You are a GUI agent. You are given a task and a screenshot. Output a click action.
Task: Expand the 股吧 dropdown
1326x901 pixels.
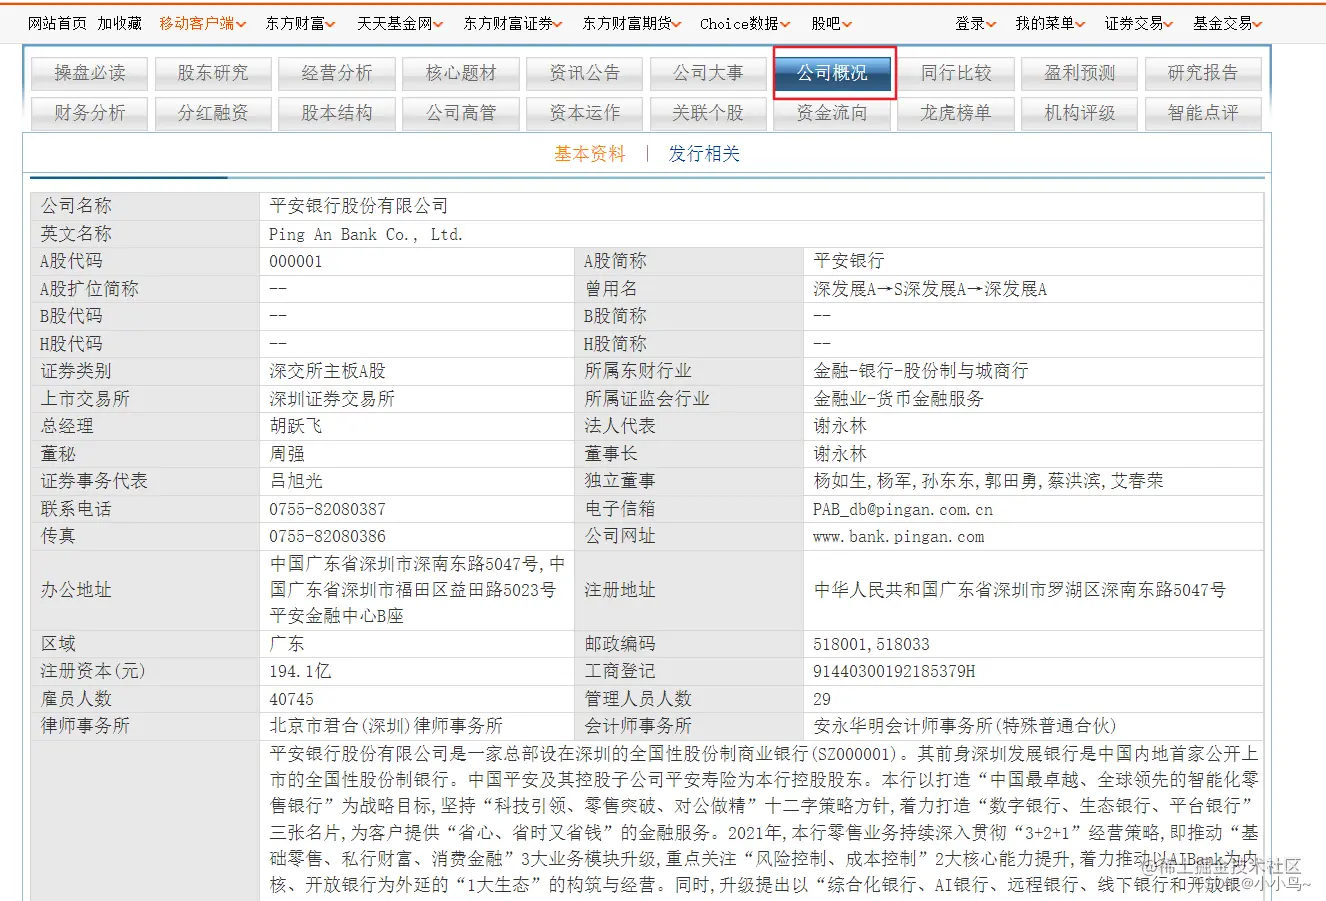click(831, 23)
